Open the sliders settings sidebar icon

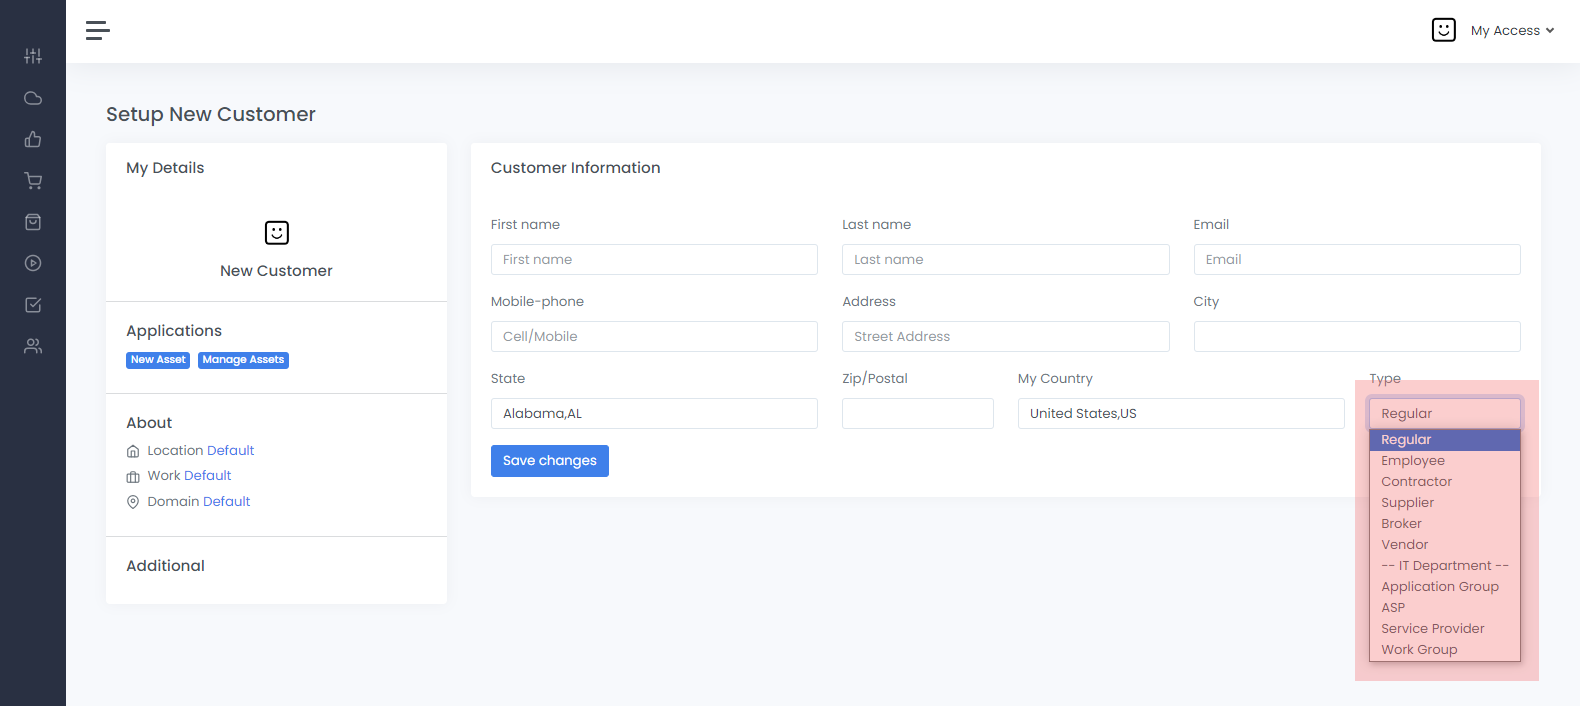click(x=33, y=56)
